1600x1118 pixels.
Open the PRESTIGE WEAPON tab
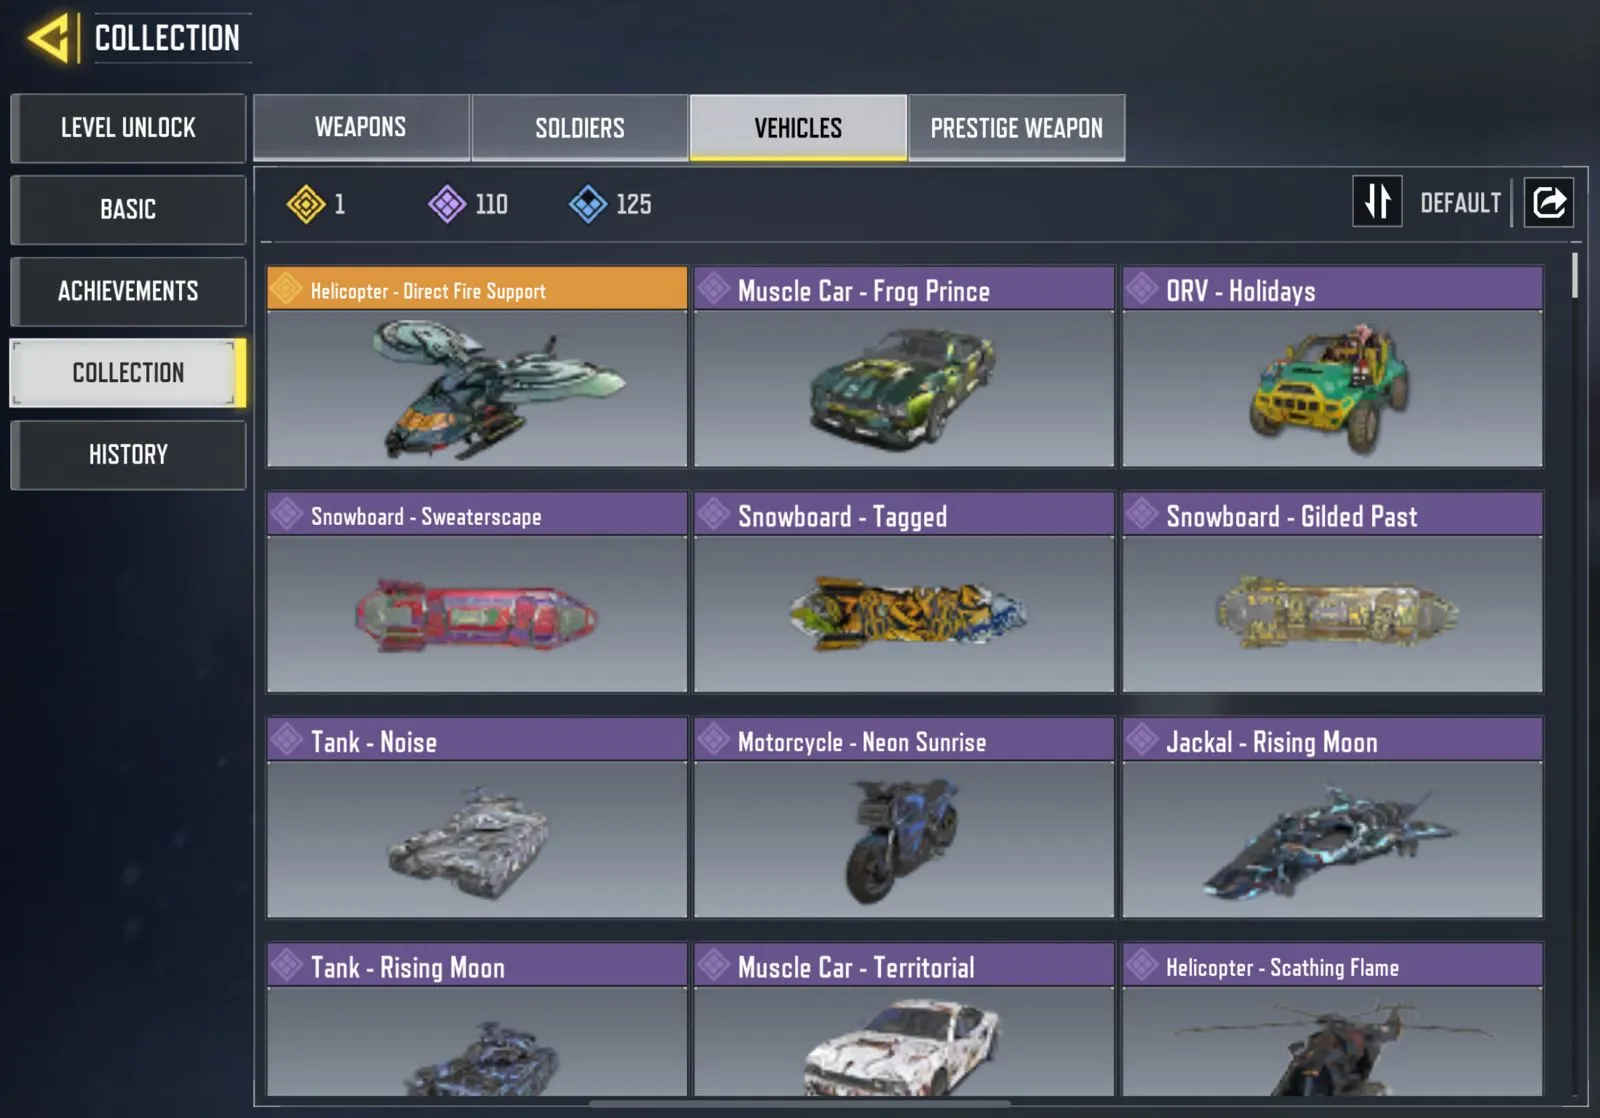[x=1017, y=127]
